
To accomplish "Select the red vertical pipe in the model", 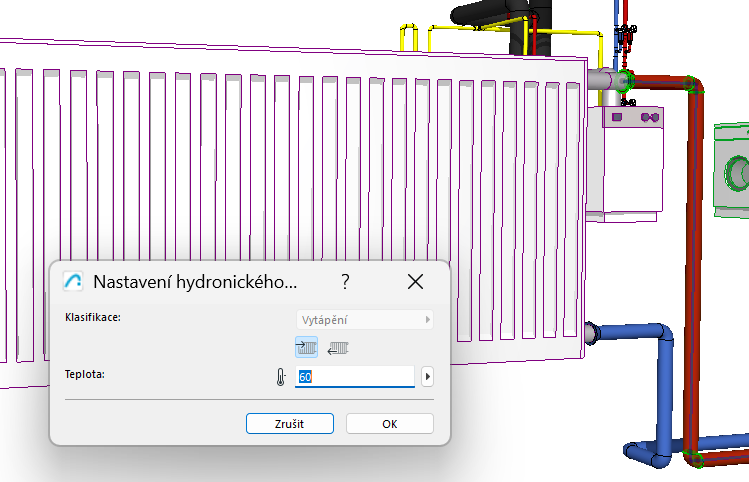I will [x=694, y=268].
